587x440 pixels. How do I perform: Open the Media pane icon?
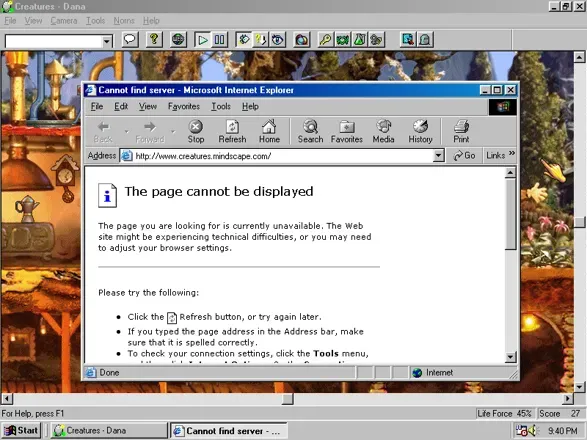click(x=383, y=132)
